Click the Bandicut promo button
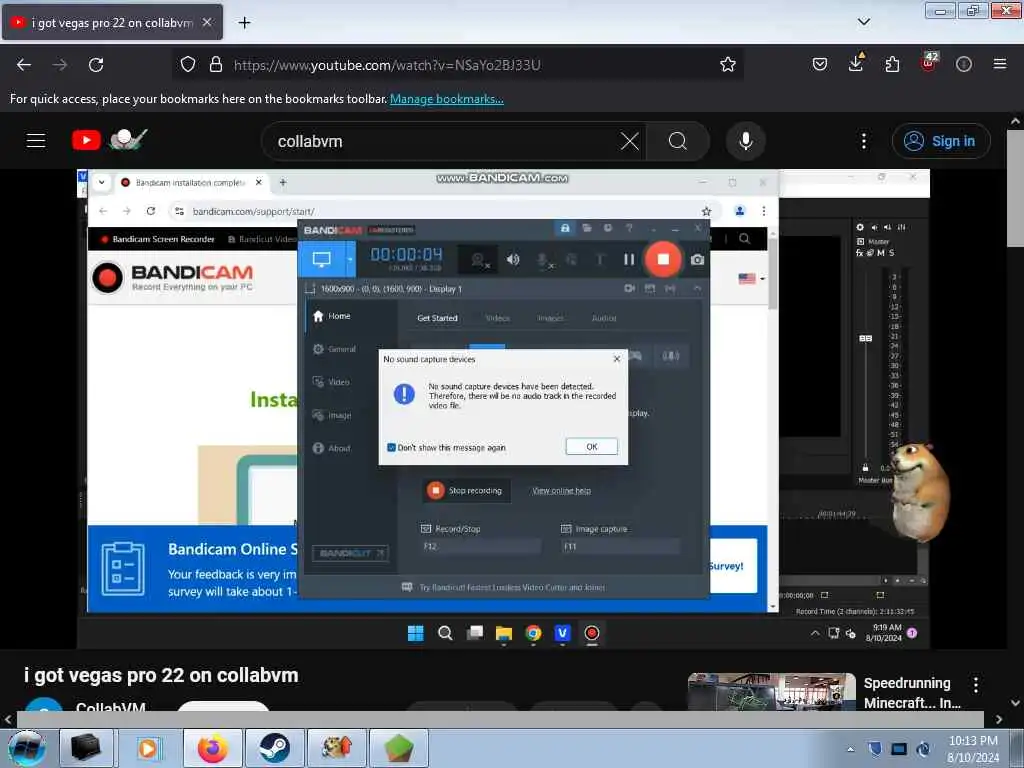 (x=351, y=553)
